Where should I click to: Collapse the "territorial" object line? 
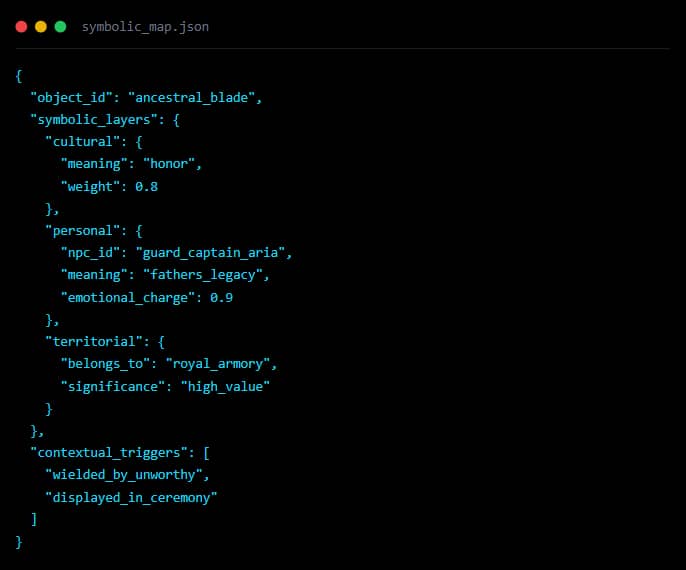[x=104, y=341]
